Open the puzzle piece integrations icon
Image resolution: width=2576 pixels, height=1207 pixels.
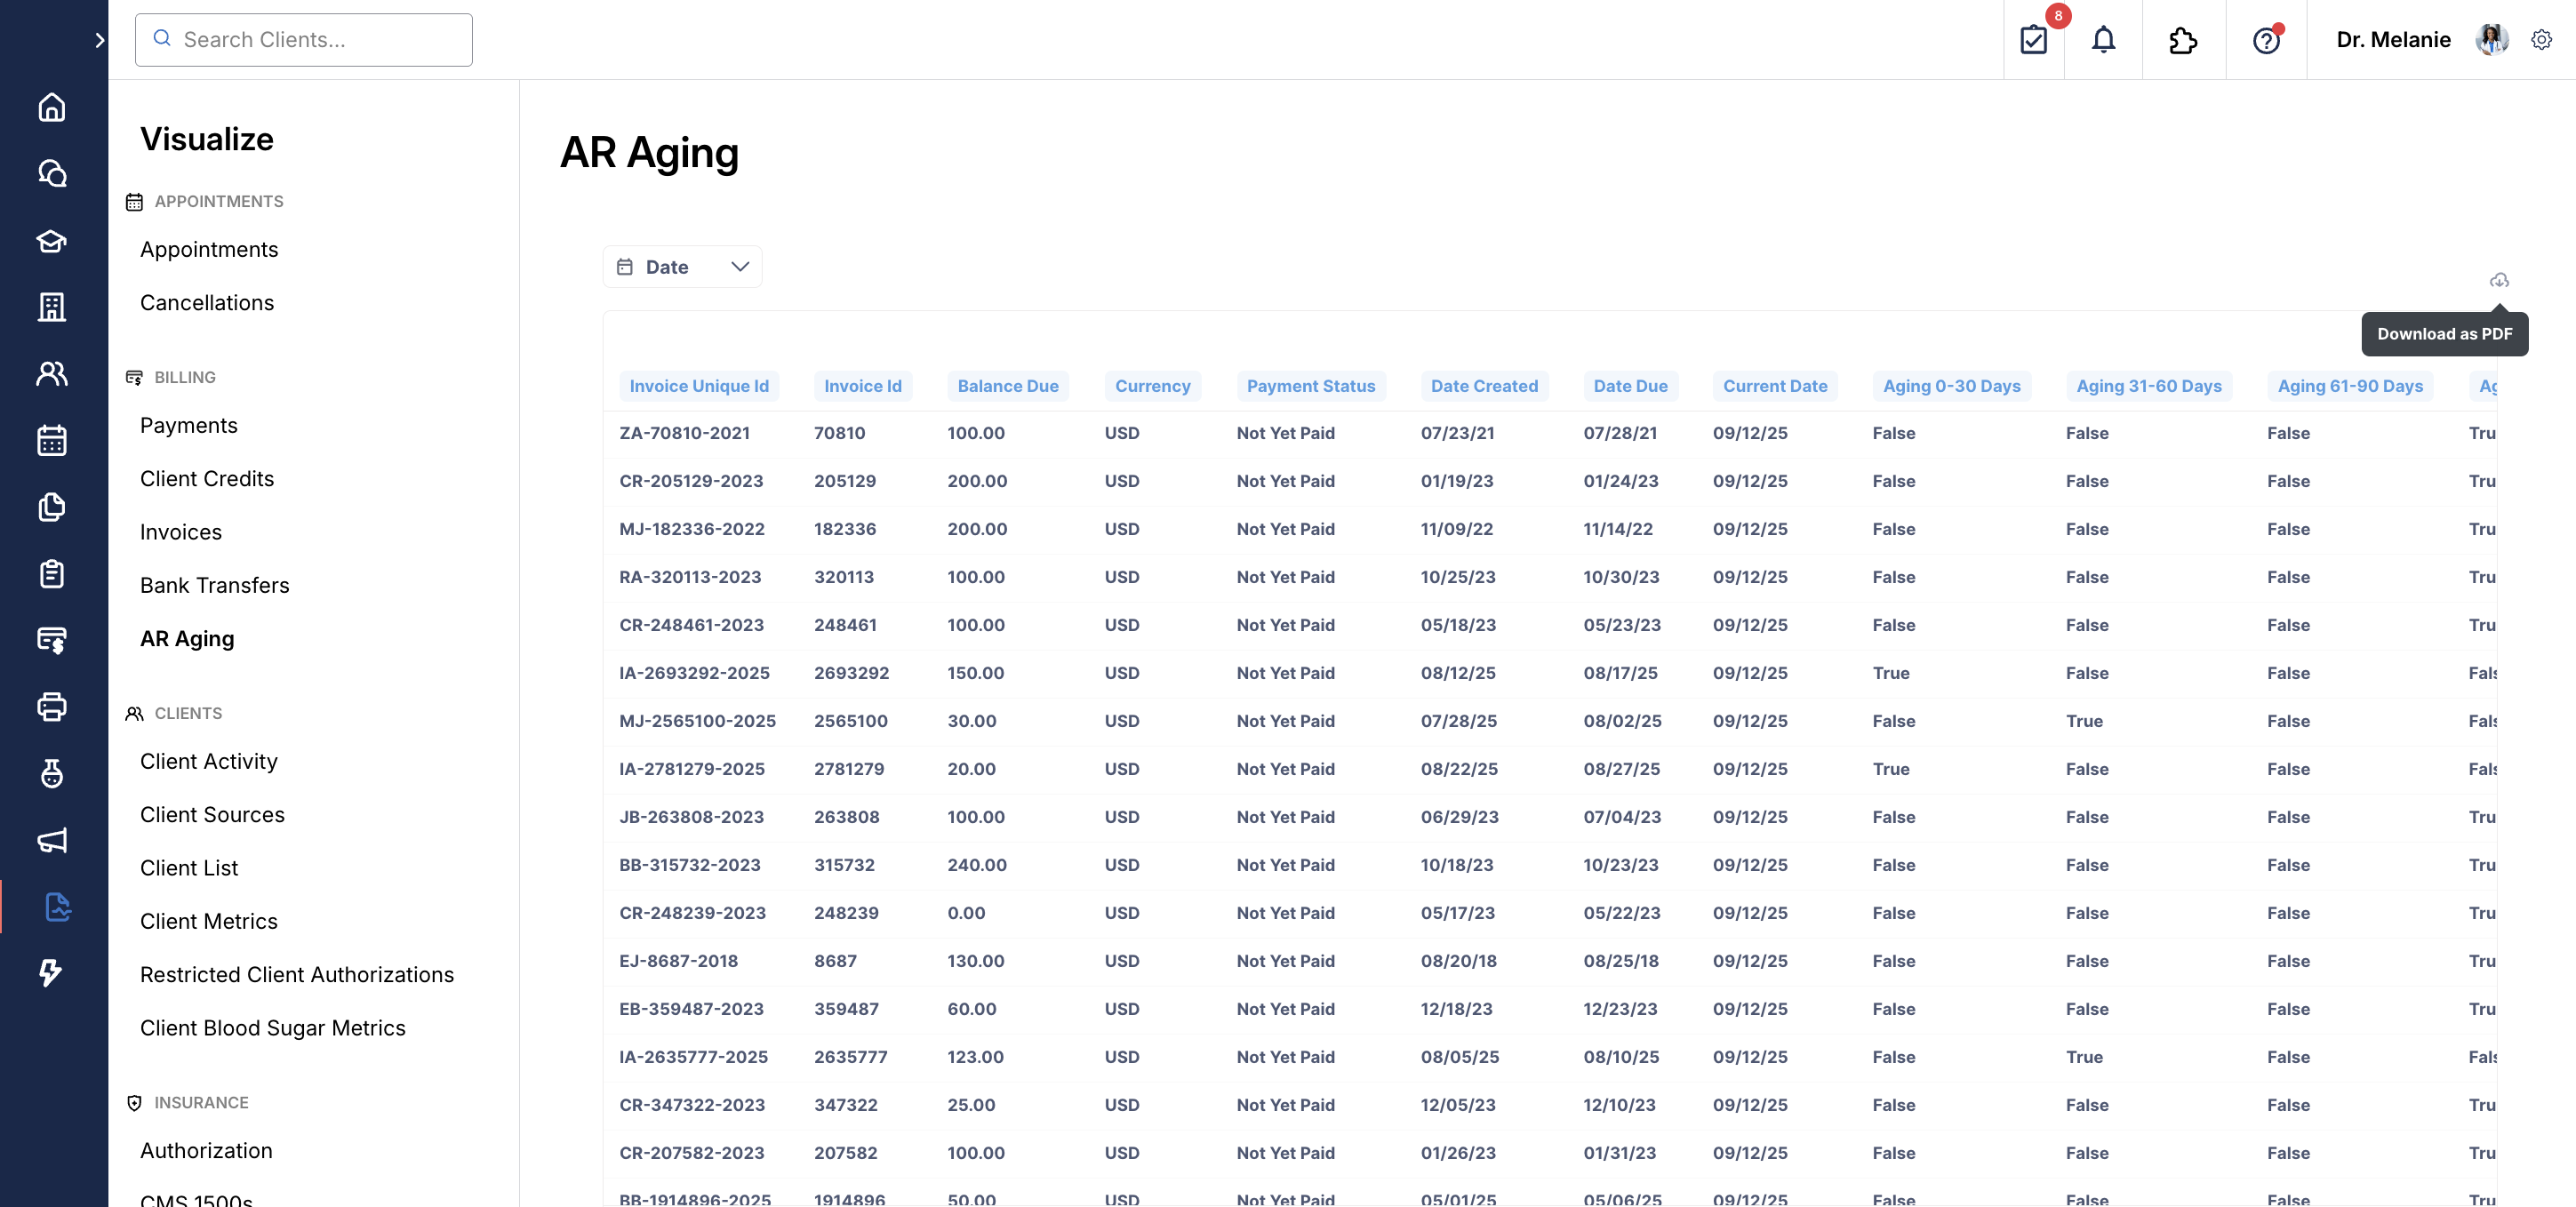[x=2183, y=40]
